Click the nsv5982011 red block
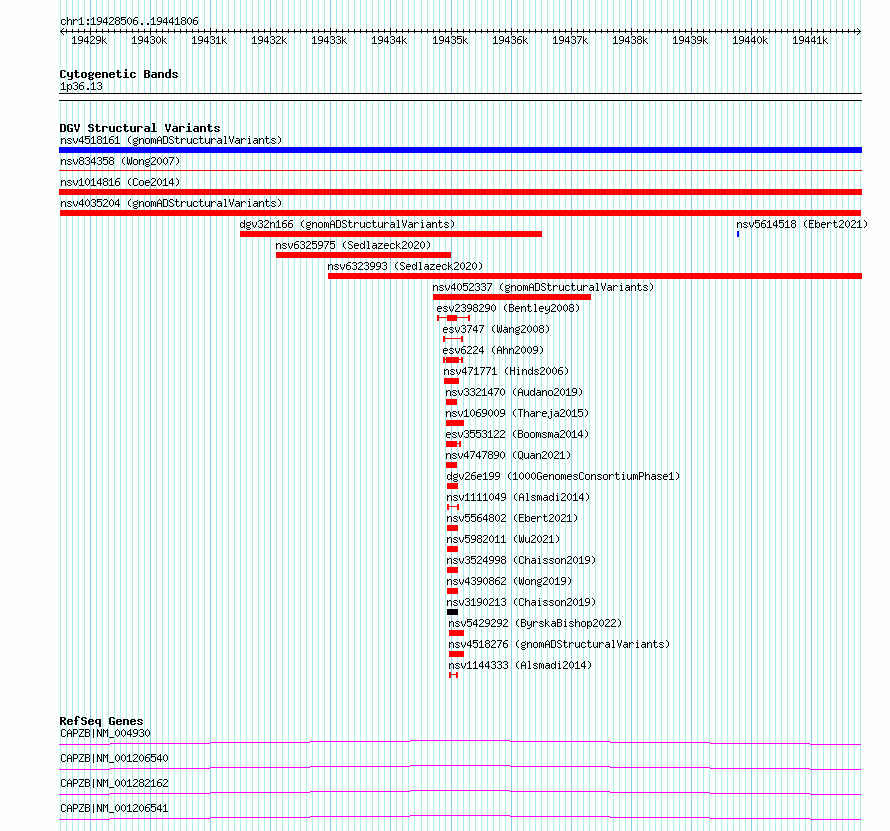This screenshot has width=890, height=831. coord(452,549)
